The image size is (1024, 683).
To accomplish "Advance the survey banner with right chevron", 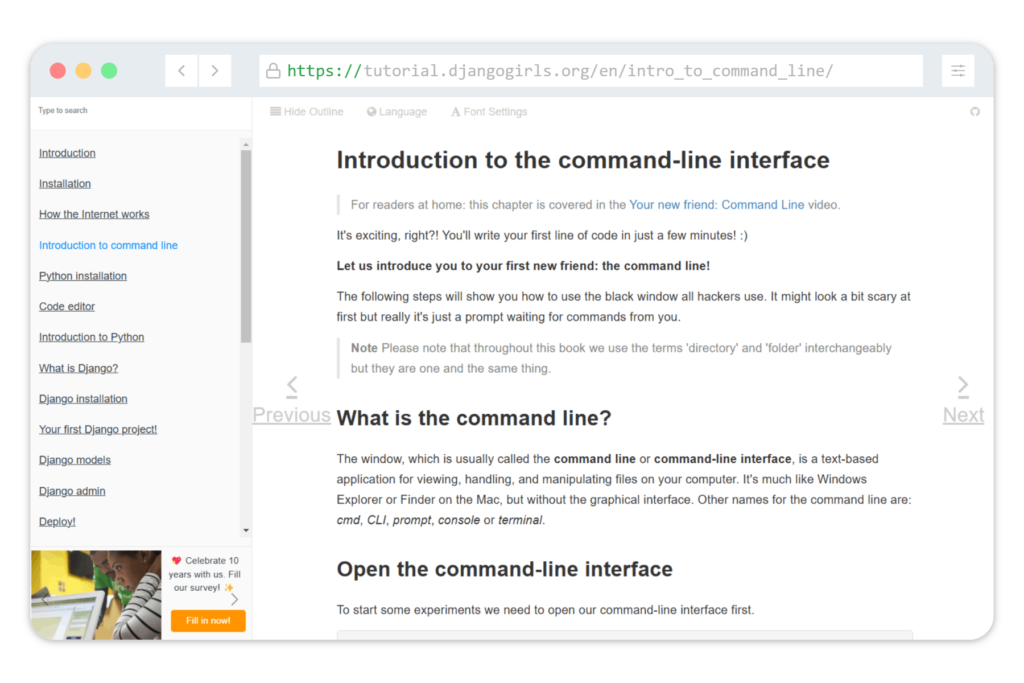I will (234, 599).
